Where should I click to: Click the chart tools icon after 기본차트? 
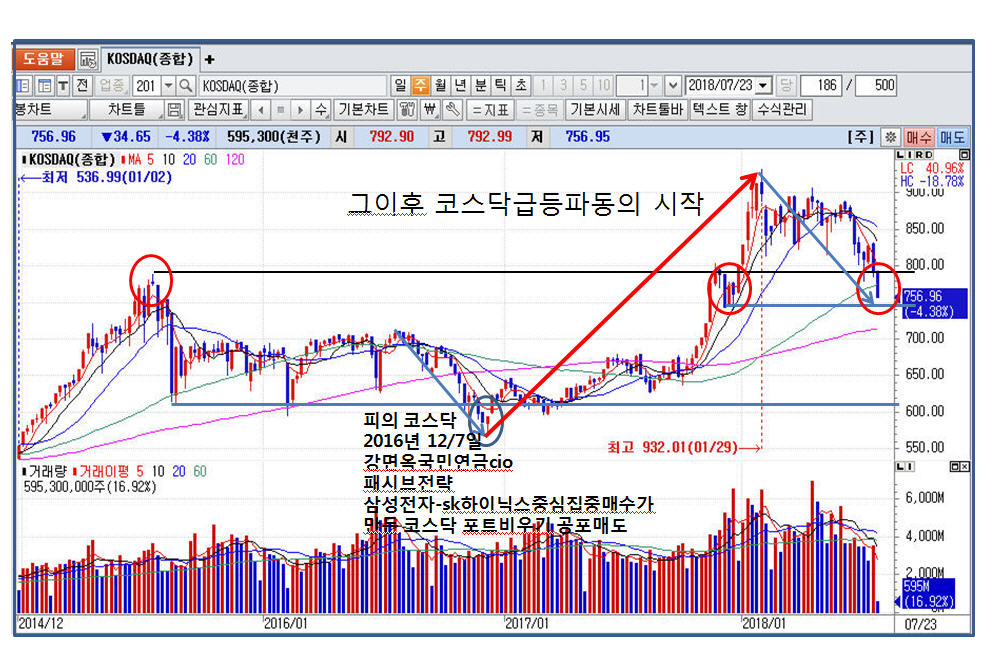pos(407,110)
